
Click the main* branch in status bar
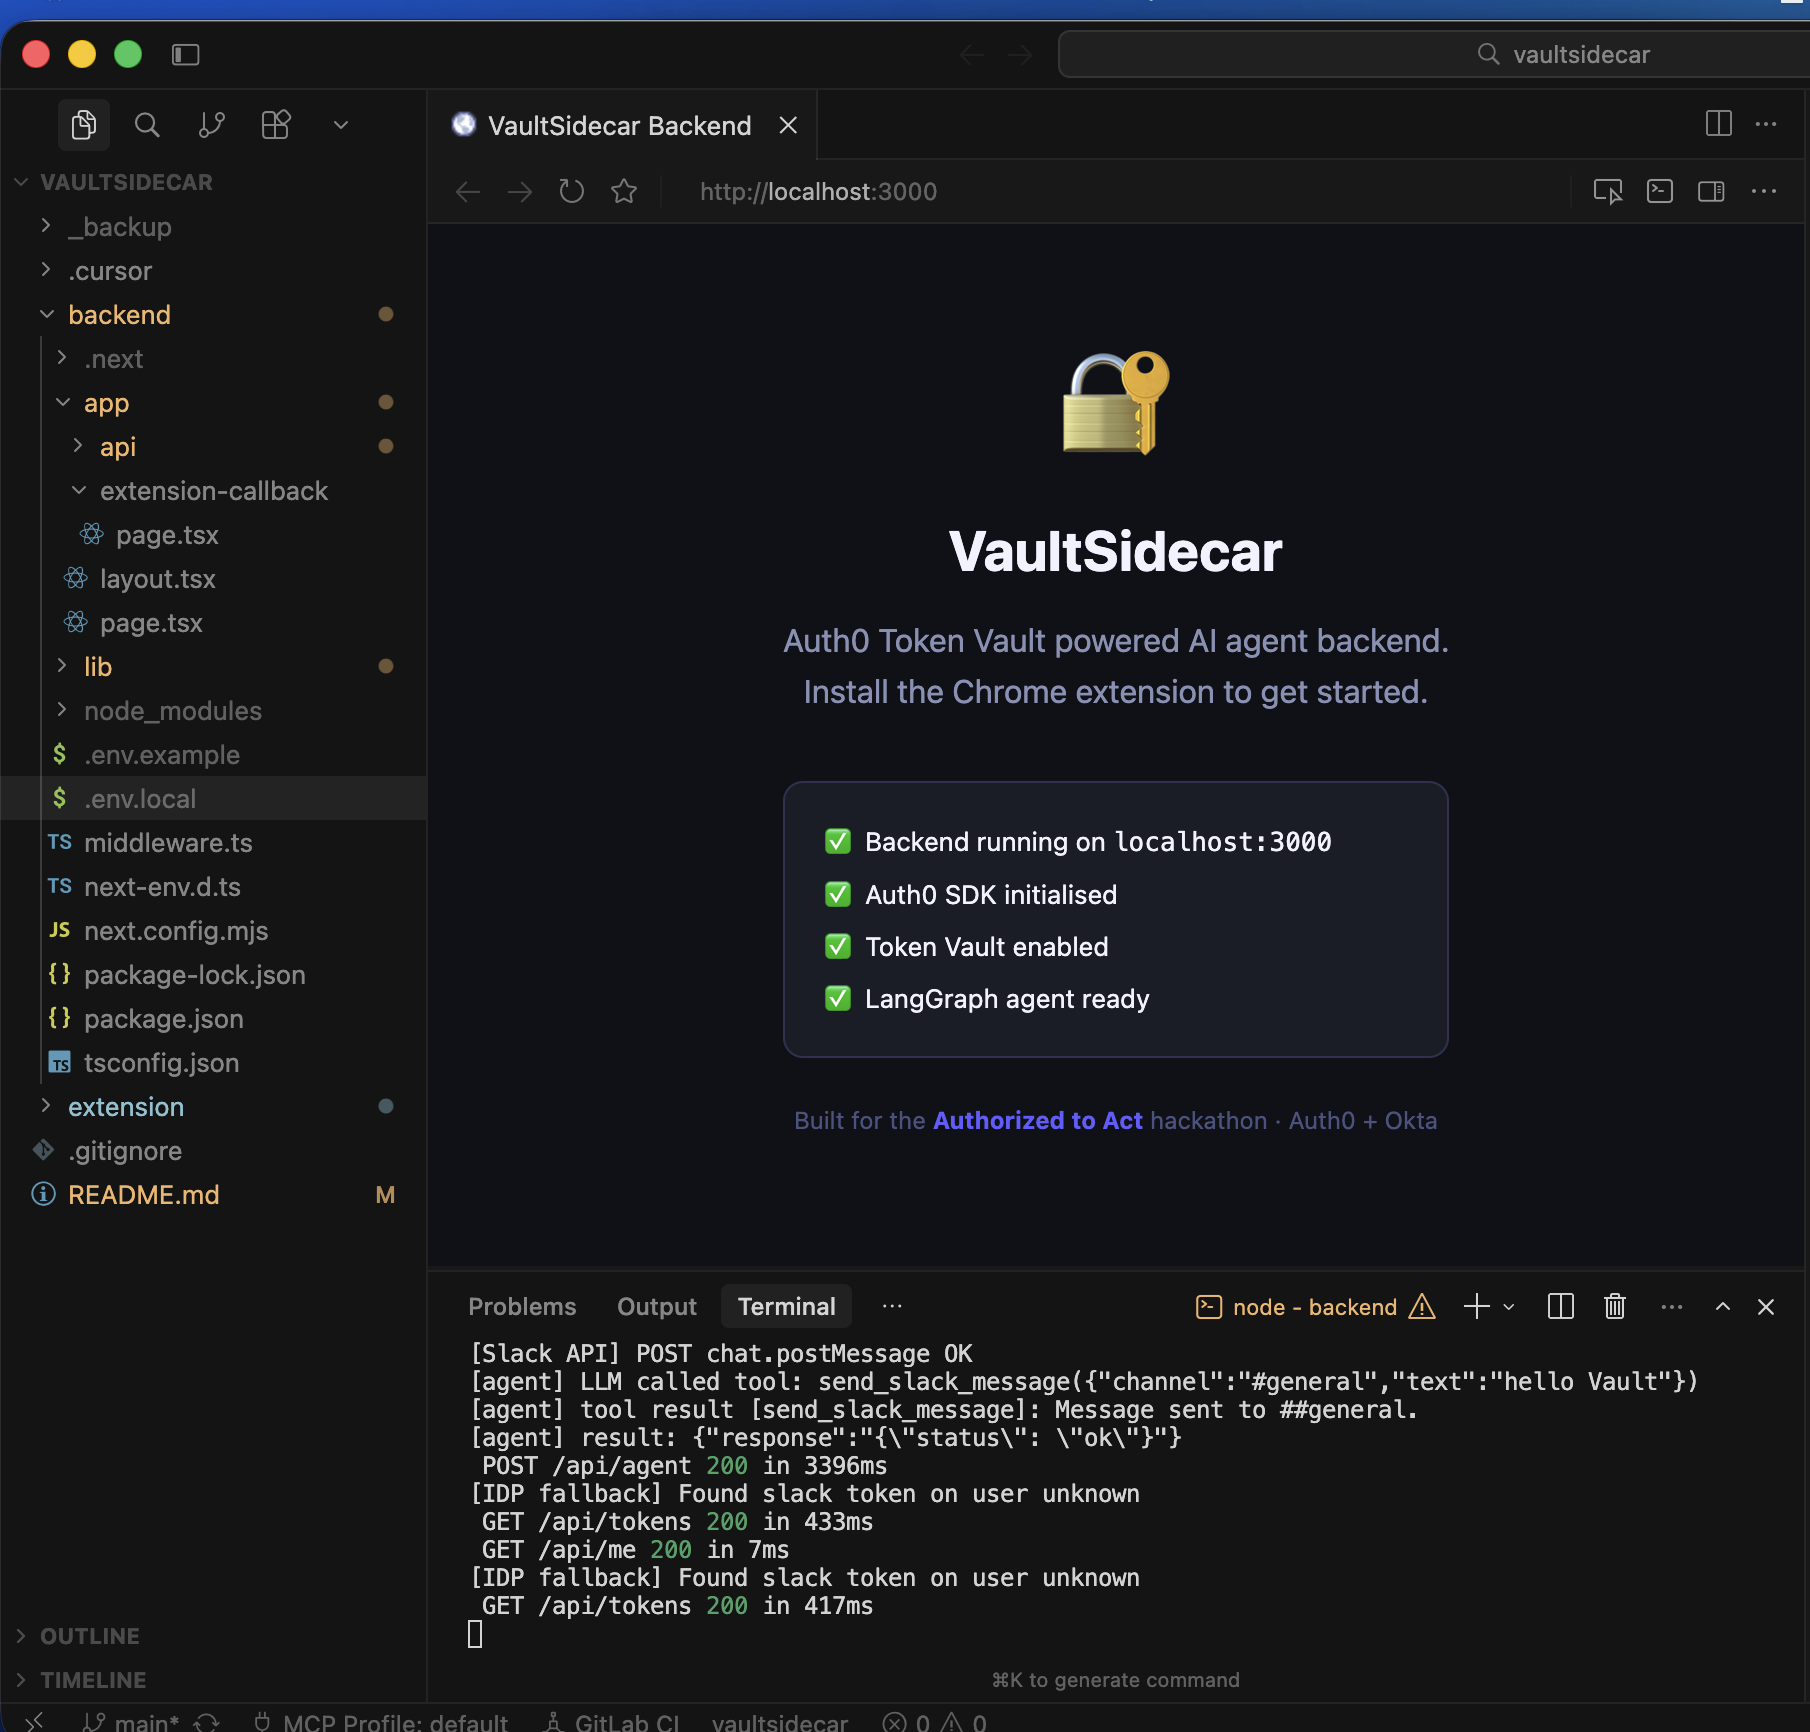click(130, 1722)
